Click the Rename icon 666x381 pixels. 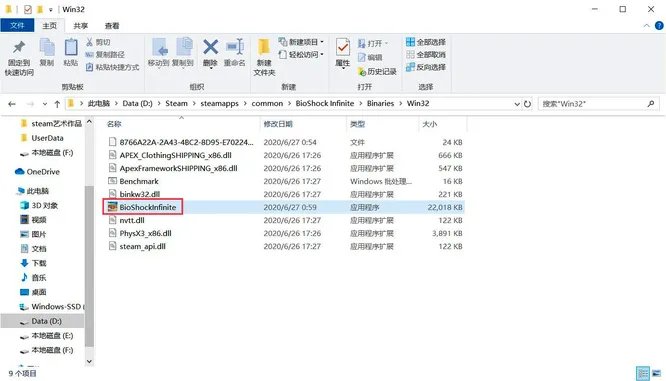tap(235, 47)
